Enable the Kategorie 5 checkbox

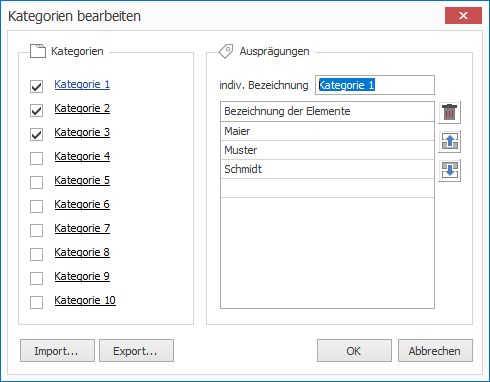pos(36,182)
